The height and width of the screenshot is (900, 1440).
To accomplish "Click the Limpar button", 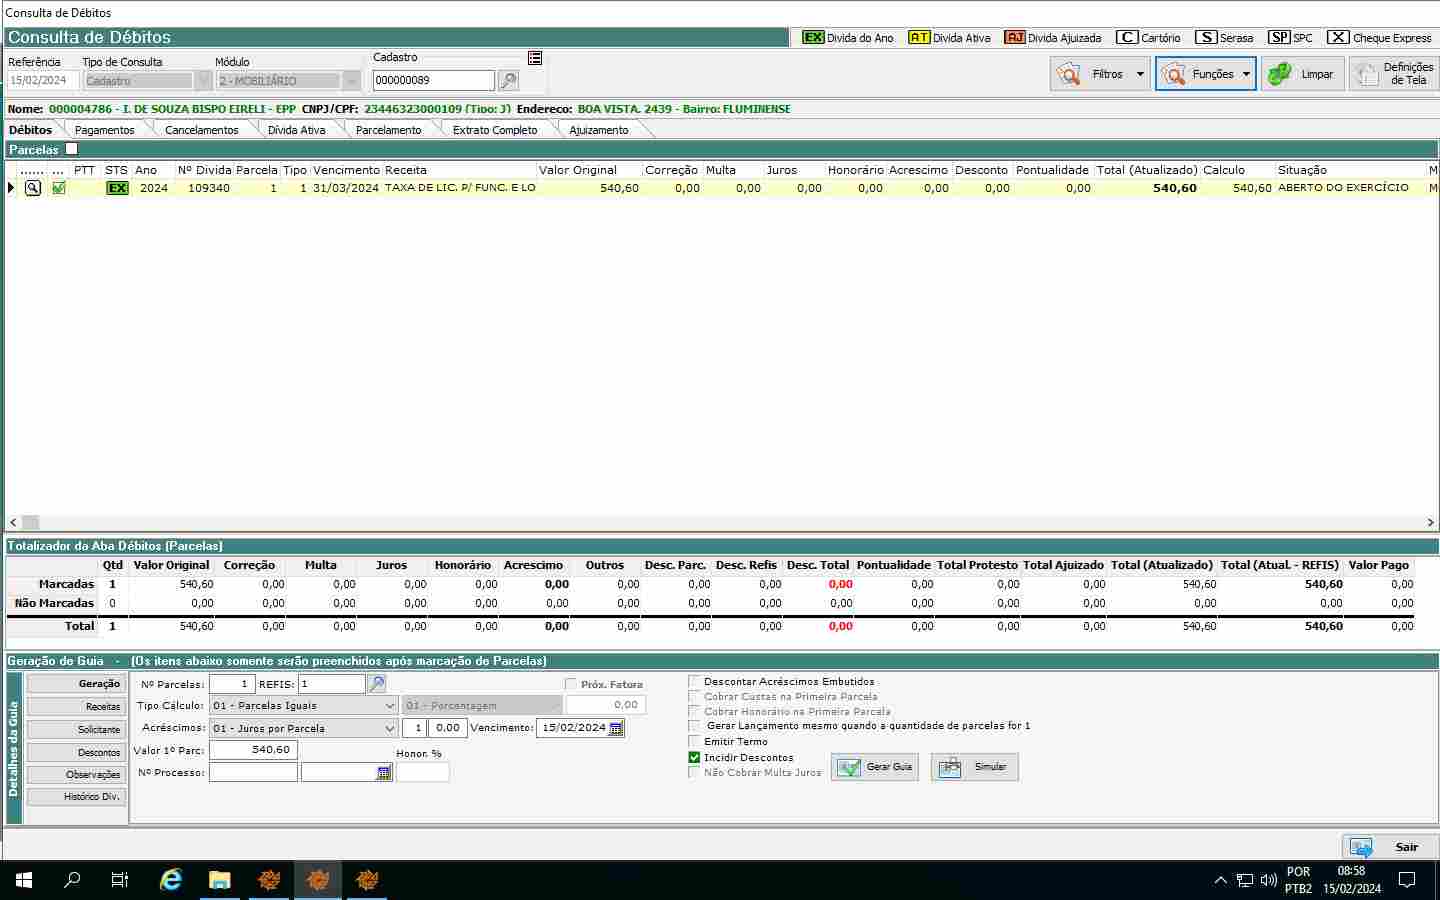I will (1302, 74).
